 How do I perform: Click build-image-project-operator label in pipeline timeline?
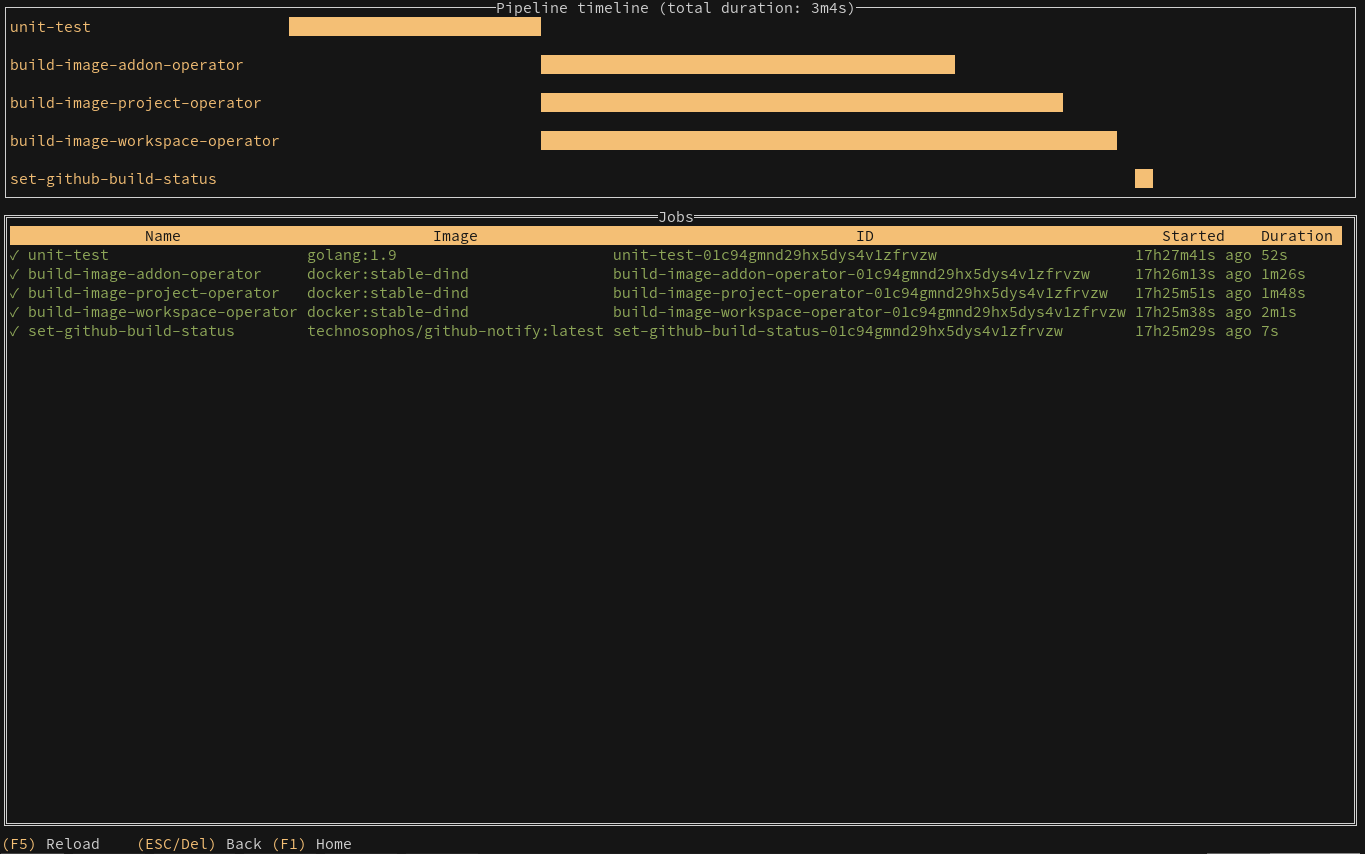[135, 103]
